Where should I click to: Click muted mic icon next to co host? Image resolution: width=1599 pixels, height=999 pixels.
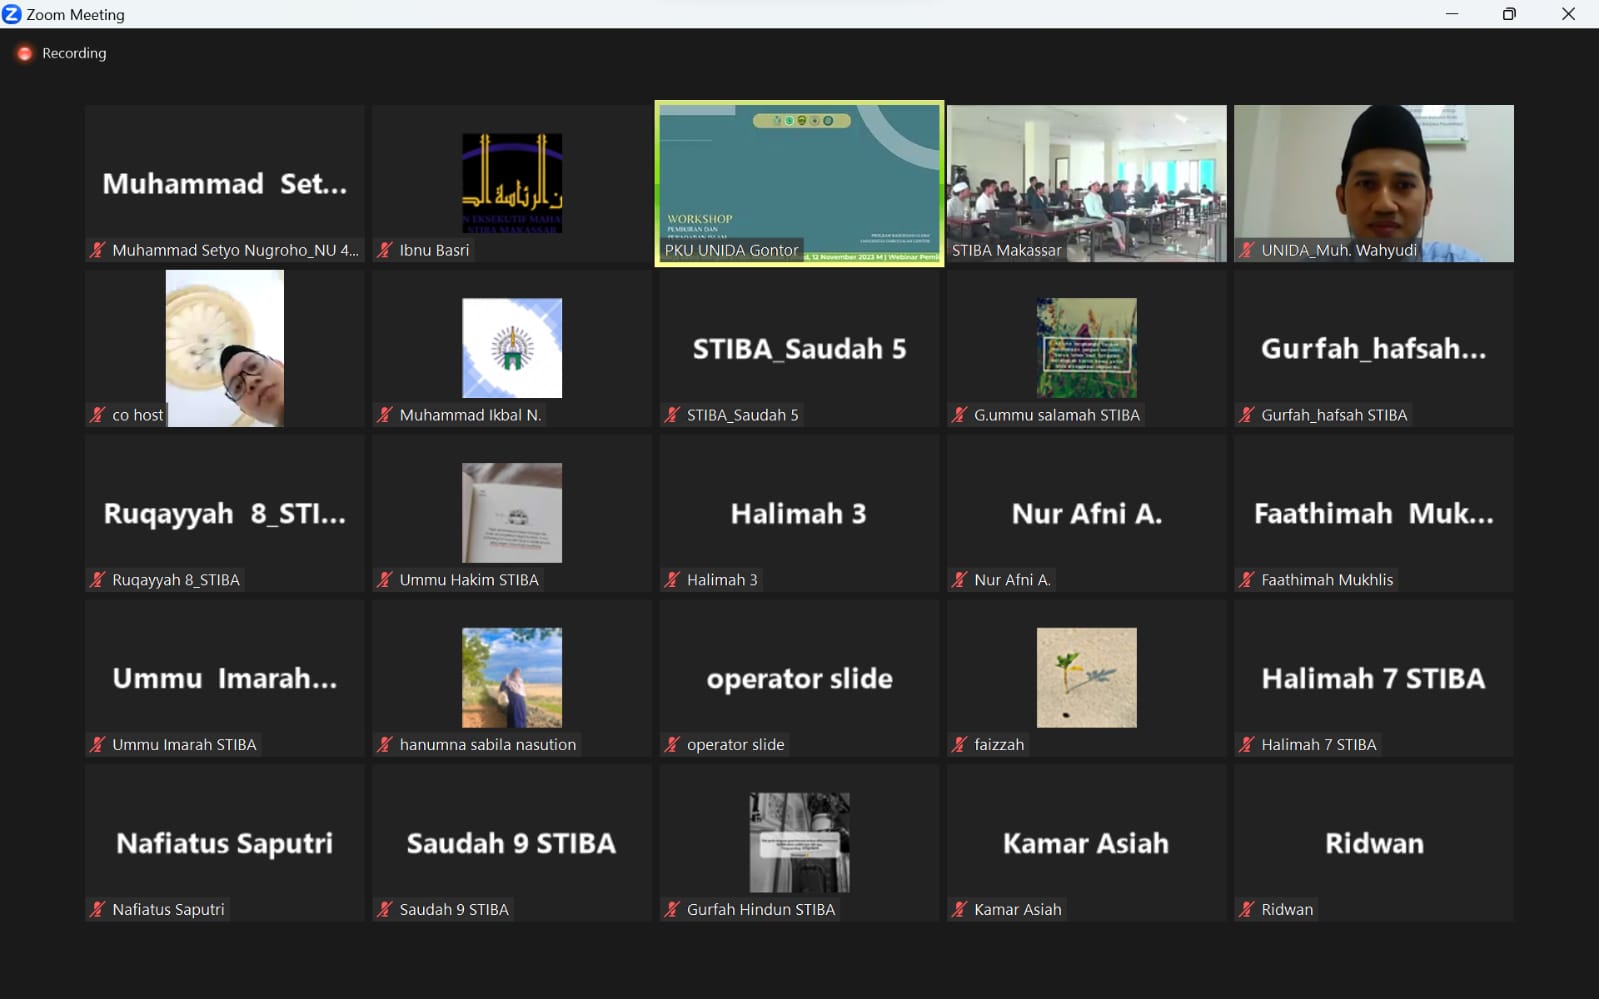coord(98,415)
